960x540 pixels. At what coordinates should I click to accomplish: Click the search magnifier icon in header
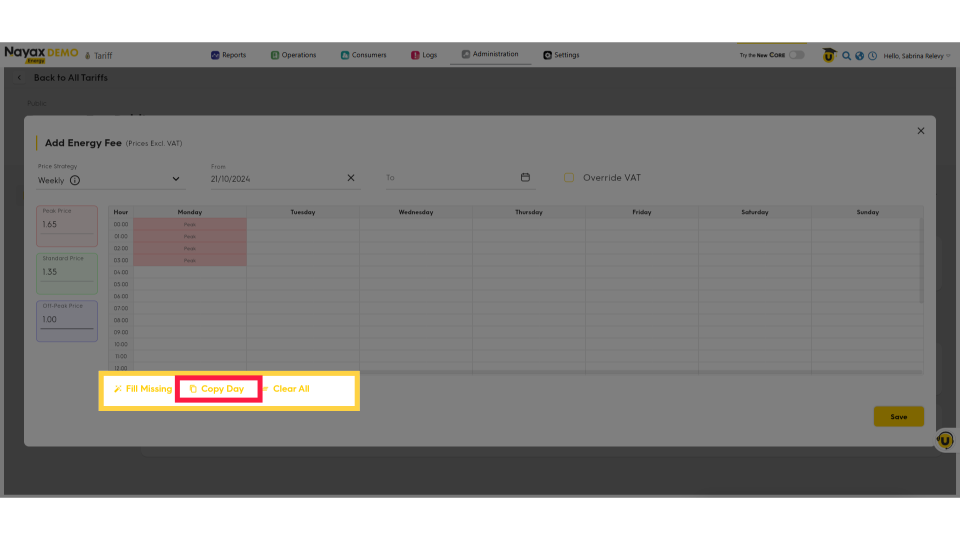pos(846,56)
